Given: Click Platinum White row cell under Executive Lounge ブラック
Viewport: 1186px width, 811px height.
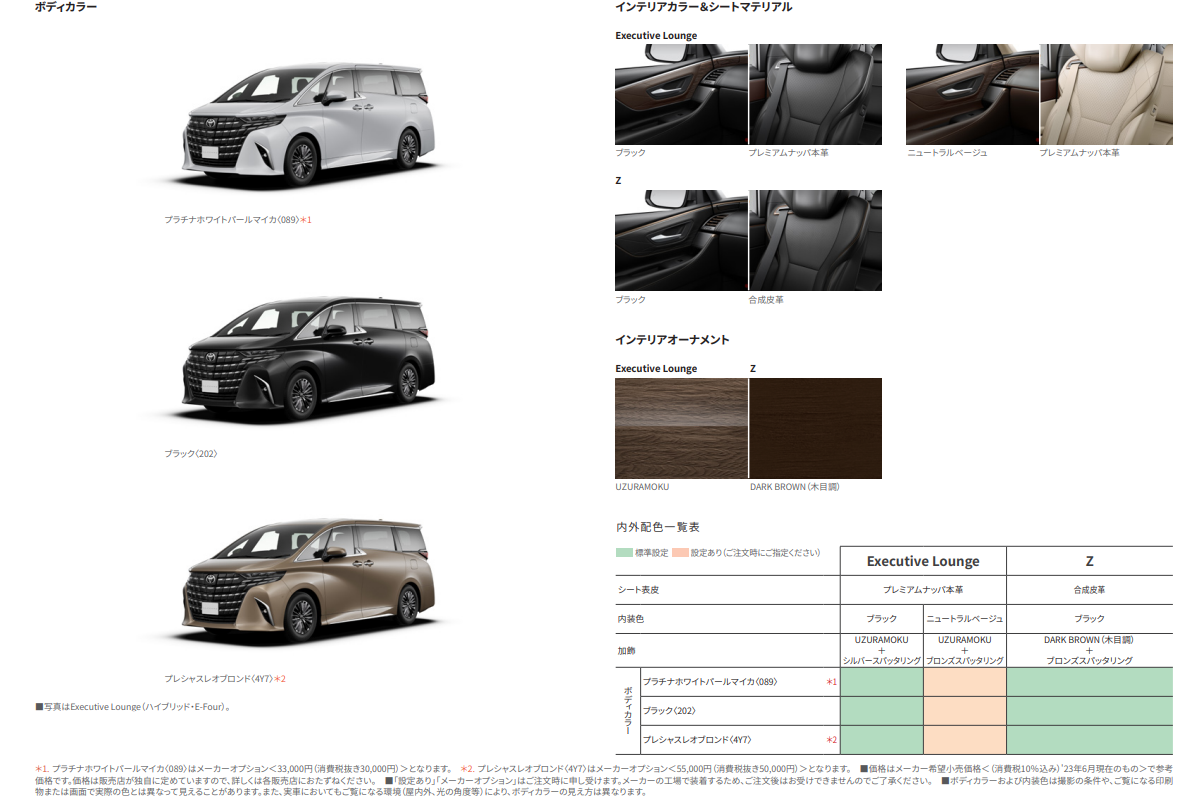Looking at the screenshot, I should click(881, 682).
